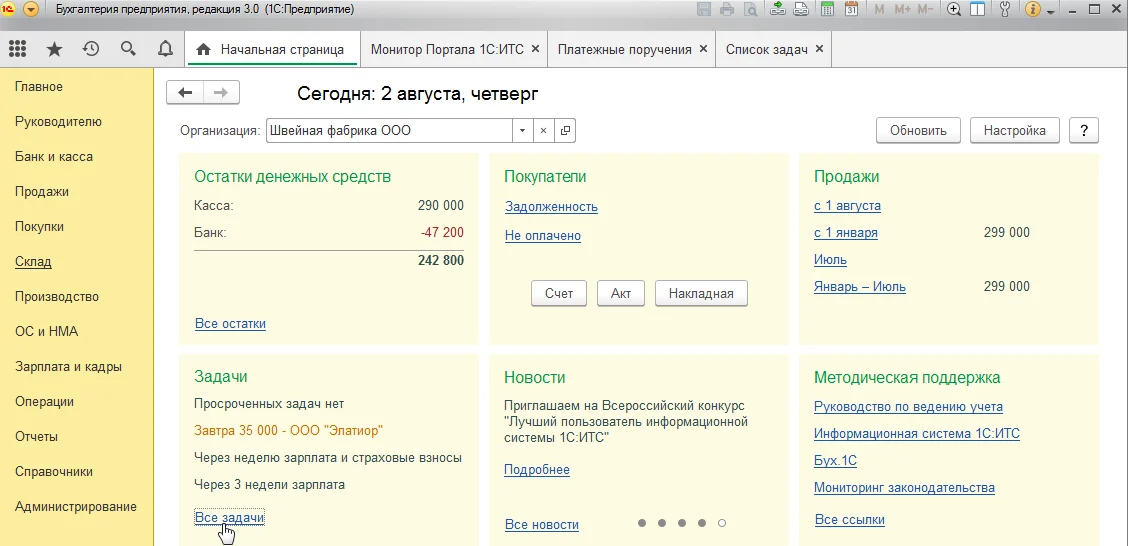Screen dimensions: 1128x546
Task: Open the Все задачи link
Action: [x=229, y=518]
